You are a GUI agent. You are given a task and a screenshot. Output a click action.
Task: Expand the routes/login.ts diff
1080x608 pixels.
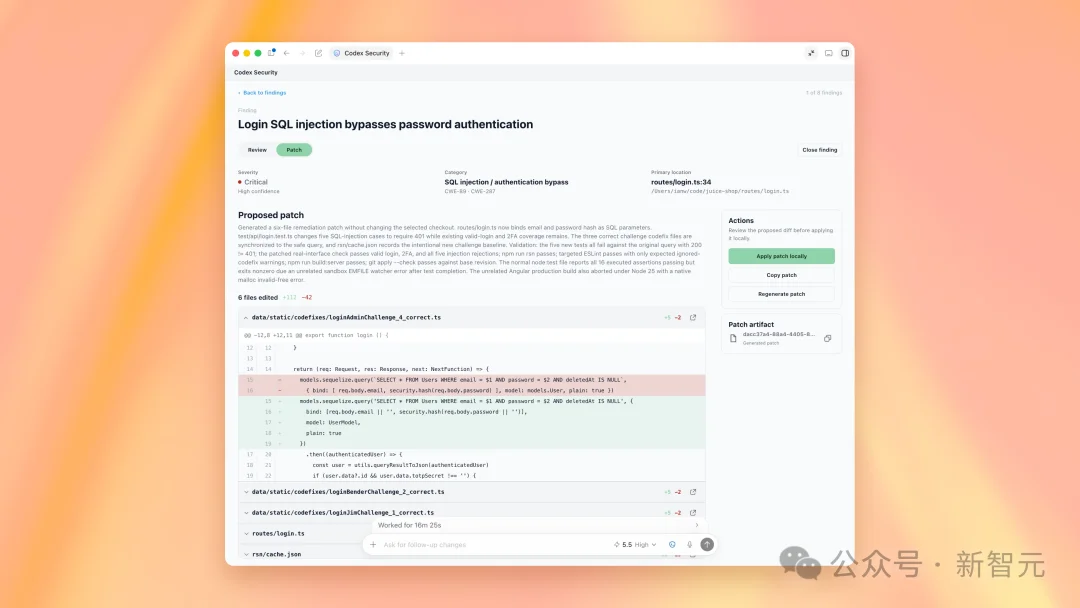(246, 533)
